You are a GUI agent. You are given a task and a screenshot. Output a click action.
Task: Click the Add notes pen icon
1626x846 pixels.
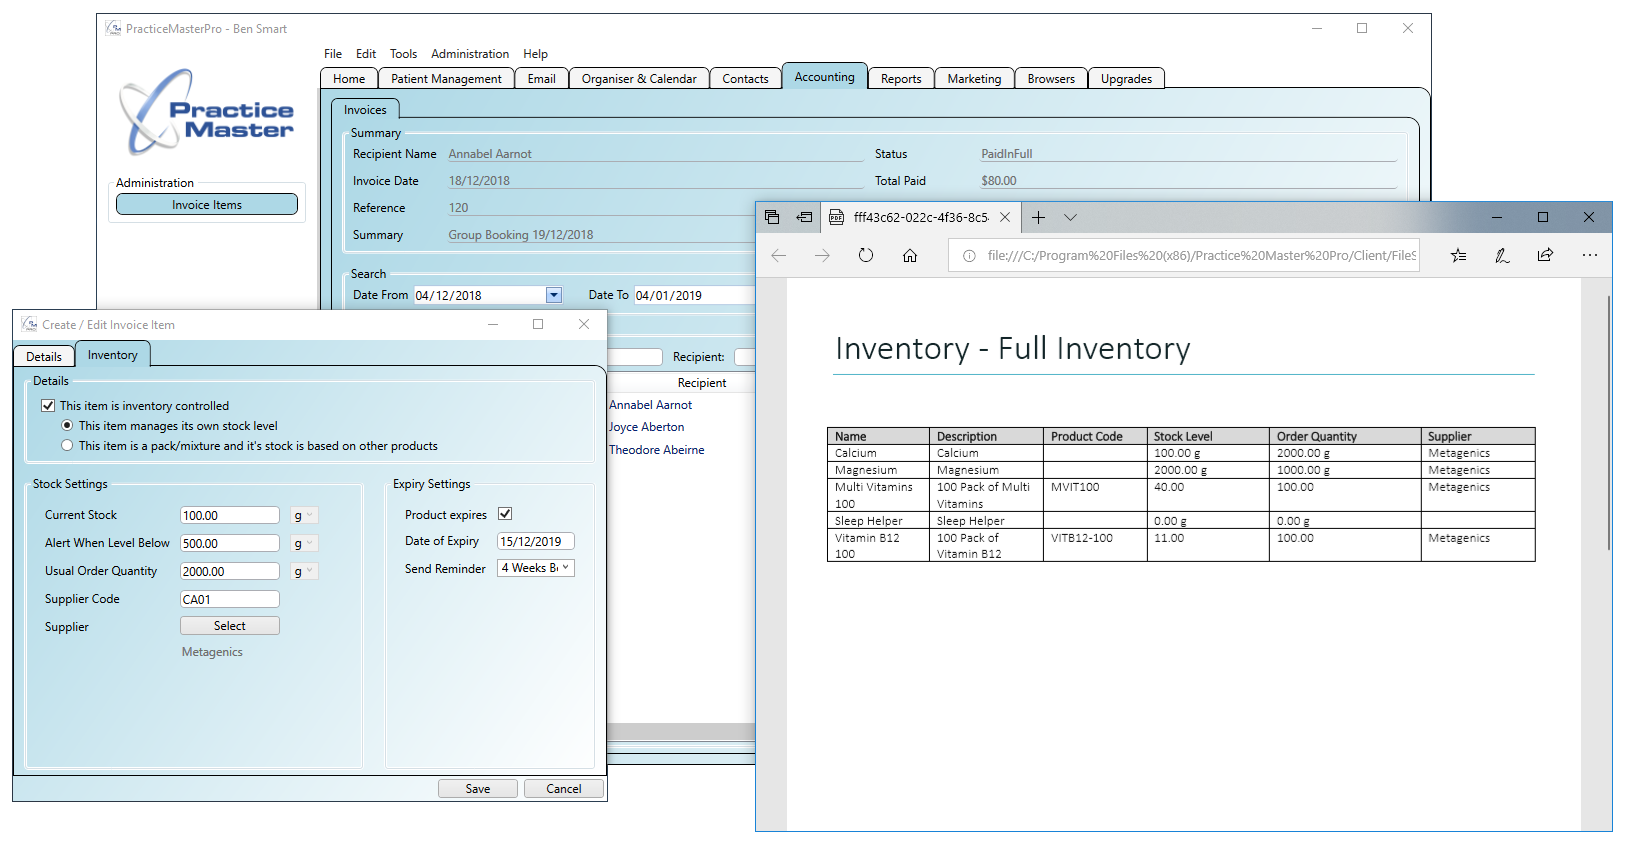pos(1502,255)
